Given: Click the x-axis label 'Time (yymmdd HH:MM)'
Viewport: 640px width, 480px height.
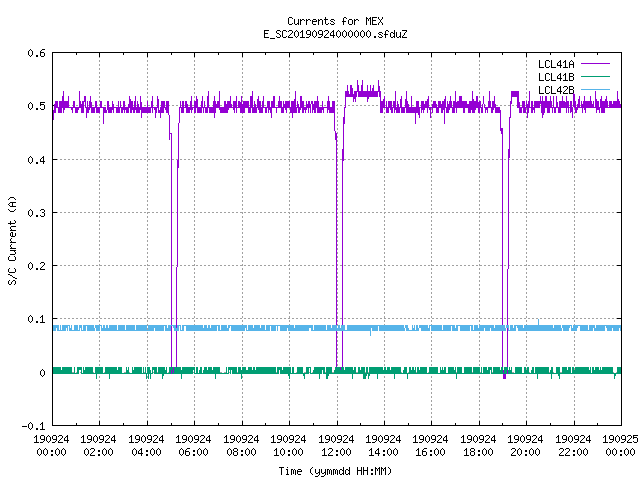Looking at the screenshot, I should click(x=335, y=471).
